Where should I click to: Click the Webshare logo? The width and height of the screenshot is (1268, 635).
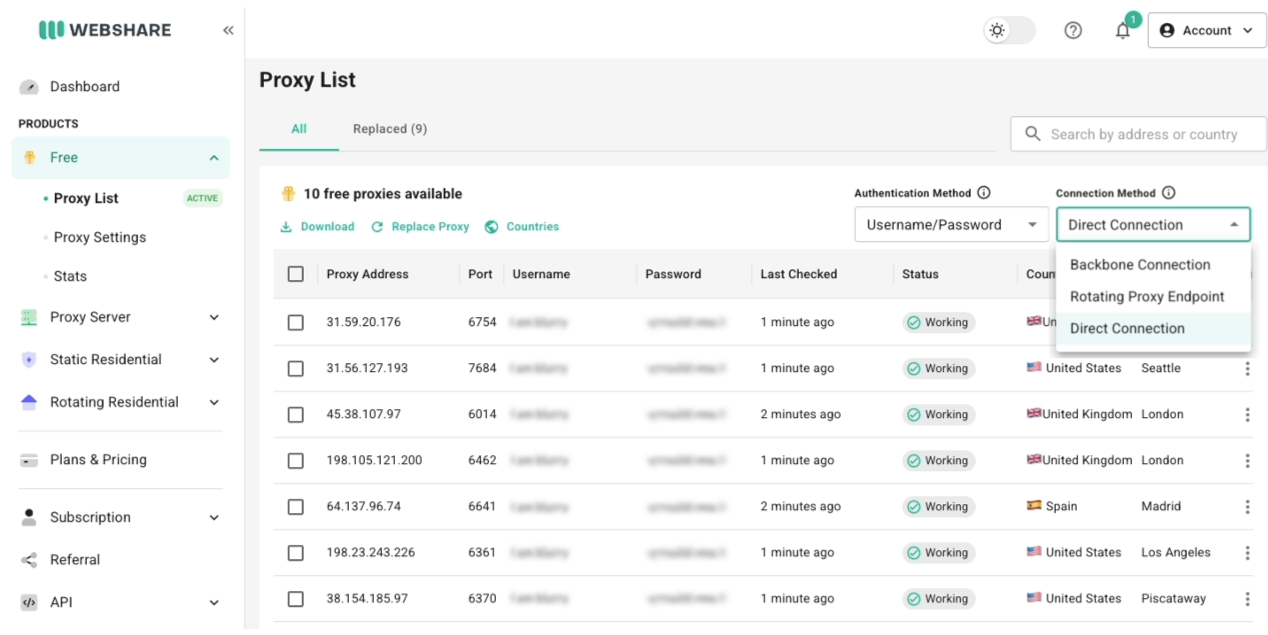(105, 30)
